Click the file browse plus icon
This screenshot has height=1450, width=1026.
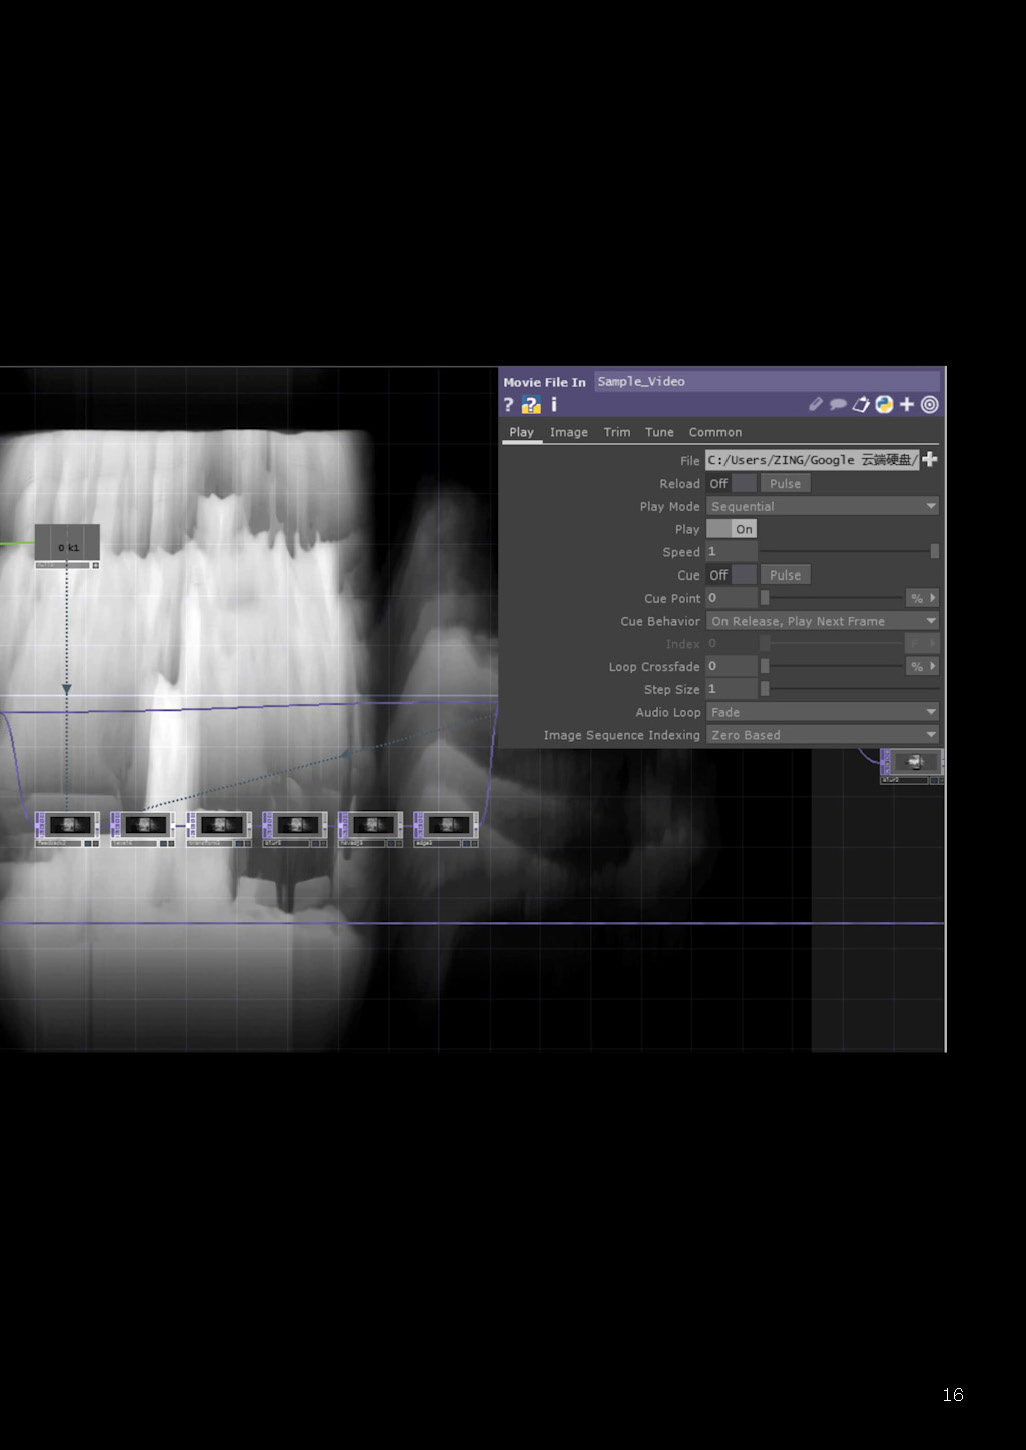coord(930,460)
